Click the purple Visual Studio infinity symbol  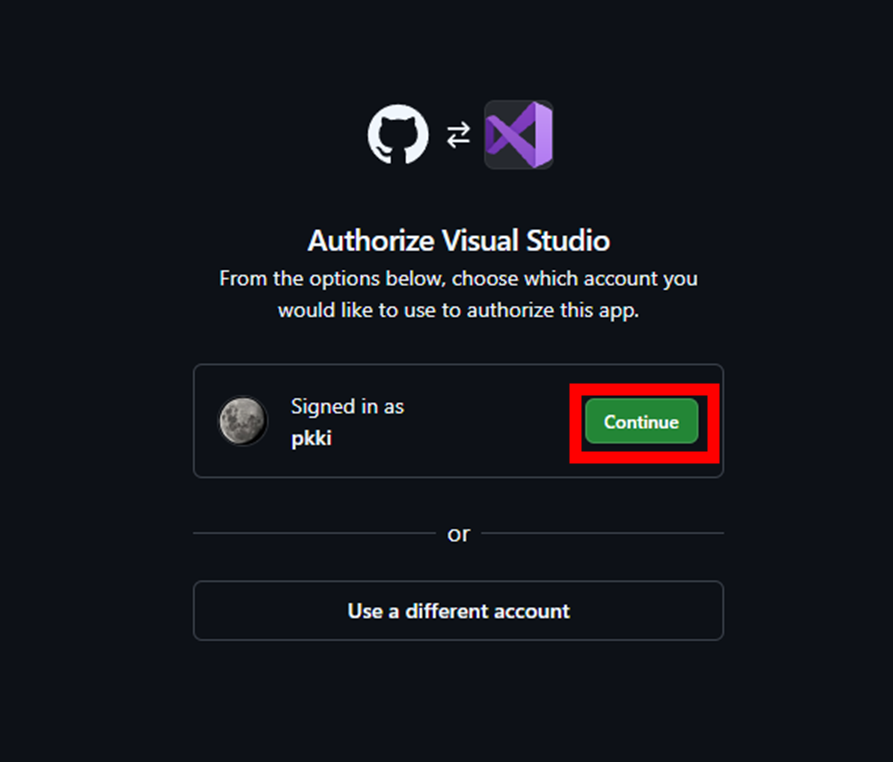(x=518, y=132)
